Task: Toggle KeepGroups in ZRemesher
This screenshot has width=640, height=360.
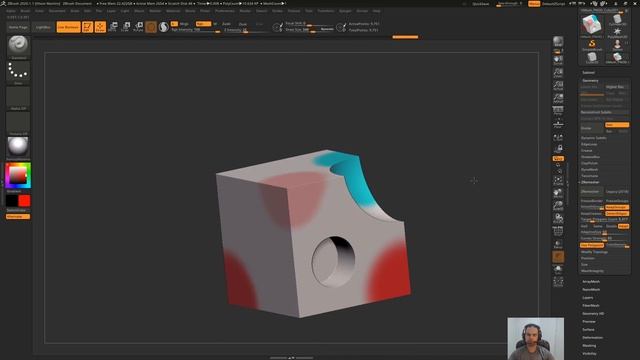Action: tap(617, 207)
